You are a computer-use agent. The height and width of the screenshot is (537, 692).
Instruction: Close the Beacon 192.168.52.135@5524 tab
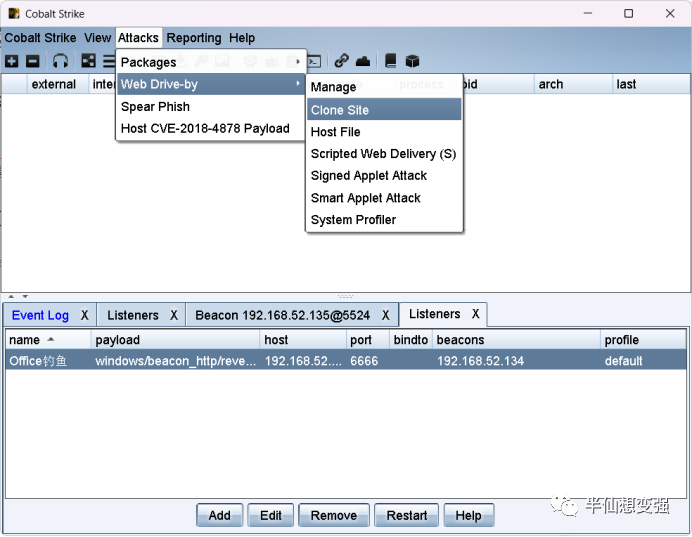click(x=386, y=315)
